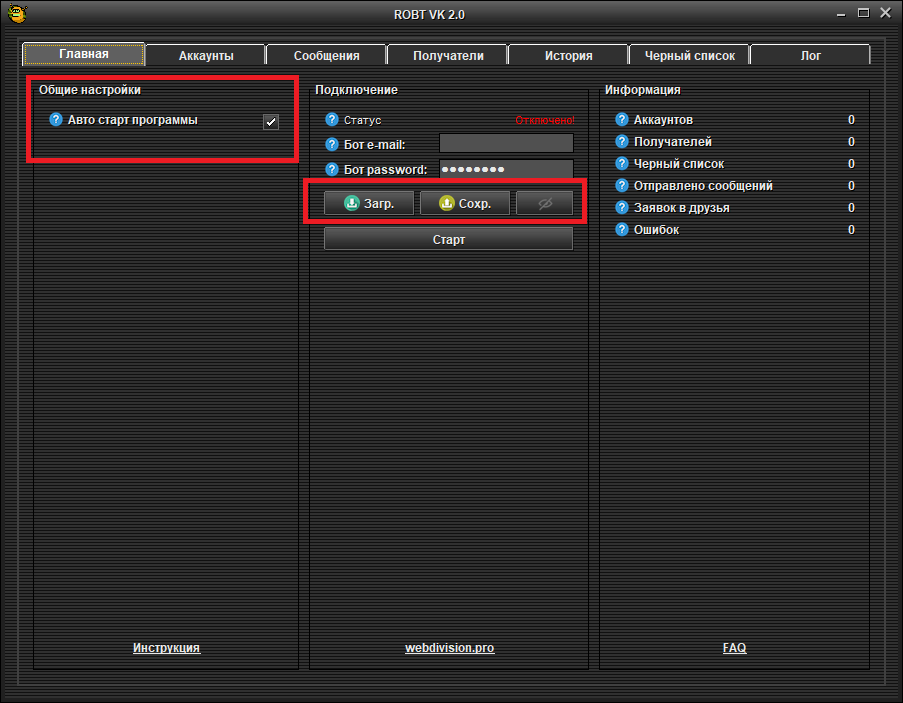Click help icon next to Заявок в друзья
Screen dimensions: 903x703
[x=621, y=208]
